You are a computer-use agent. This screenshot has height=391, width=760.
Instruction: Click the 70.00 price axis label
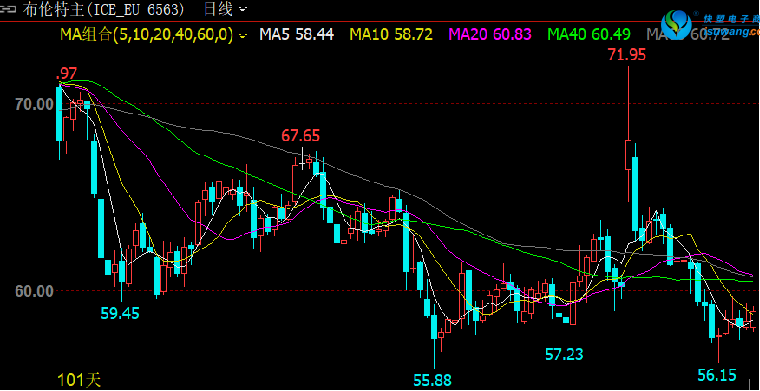click(34, 104)
